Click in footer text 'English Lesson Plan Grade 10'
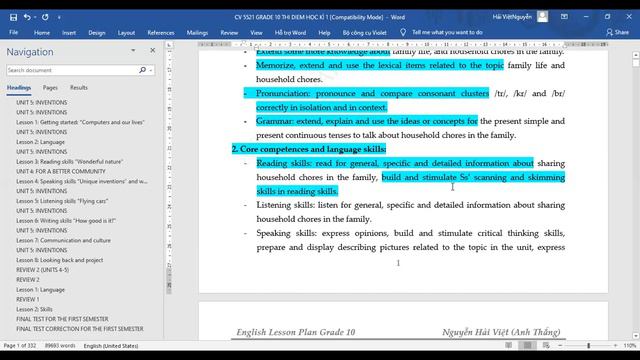This screenshot has height=360, width=640. [x=296, y=332]
